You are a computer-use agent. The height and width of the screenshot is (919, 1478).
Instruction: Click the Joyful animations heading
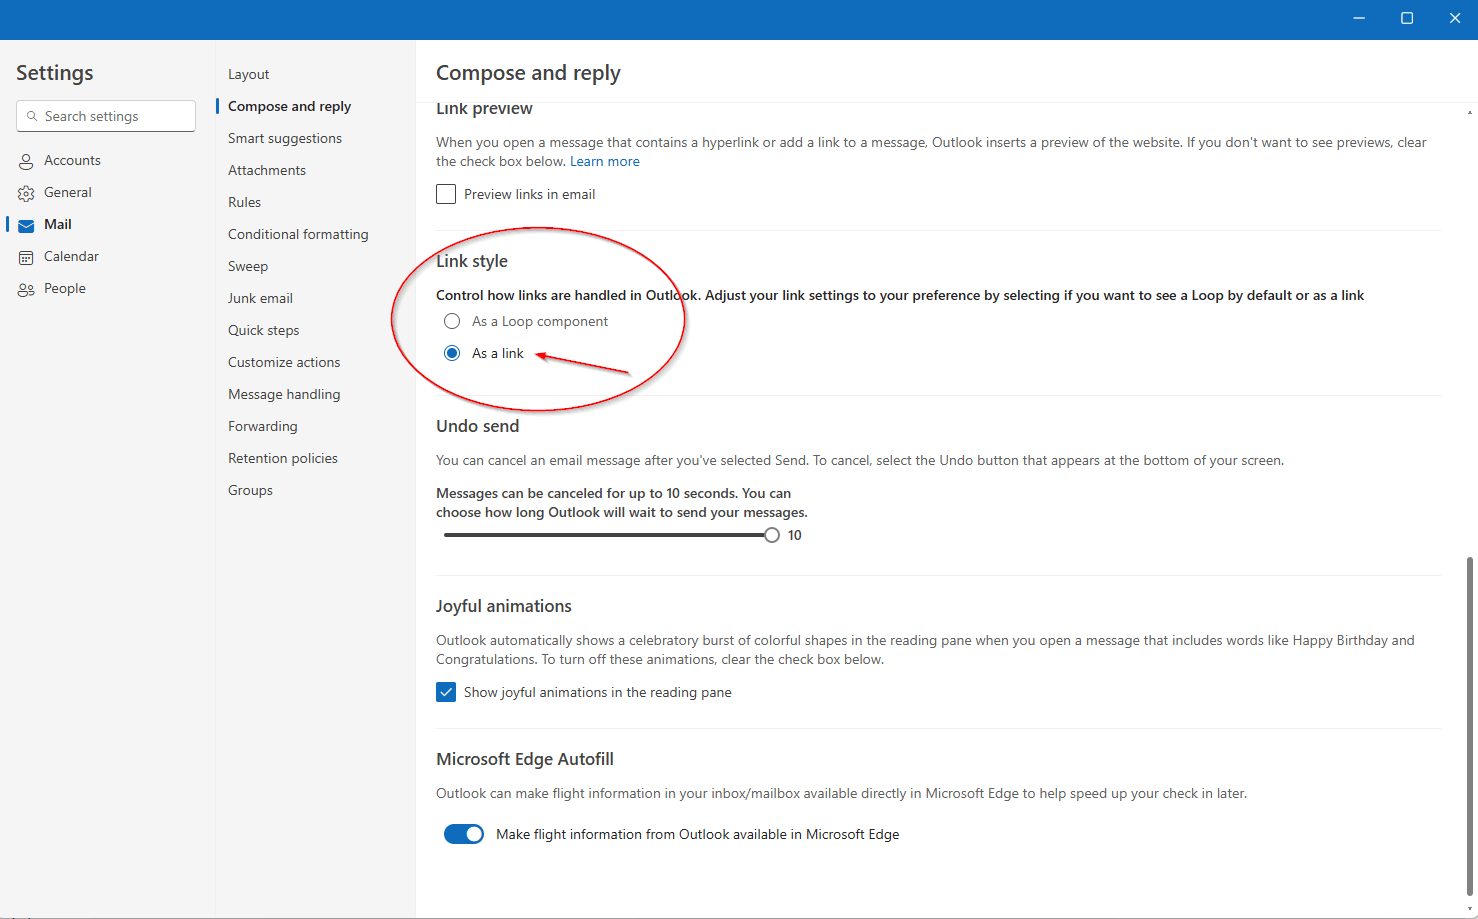(x=504, y=606)
